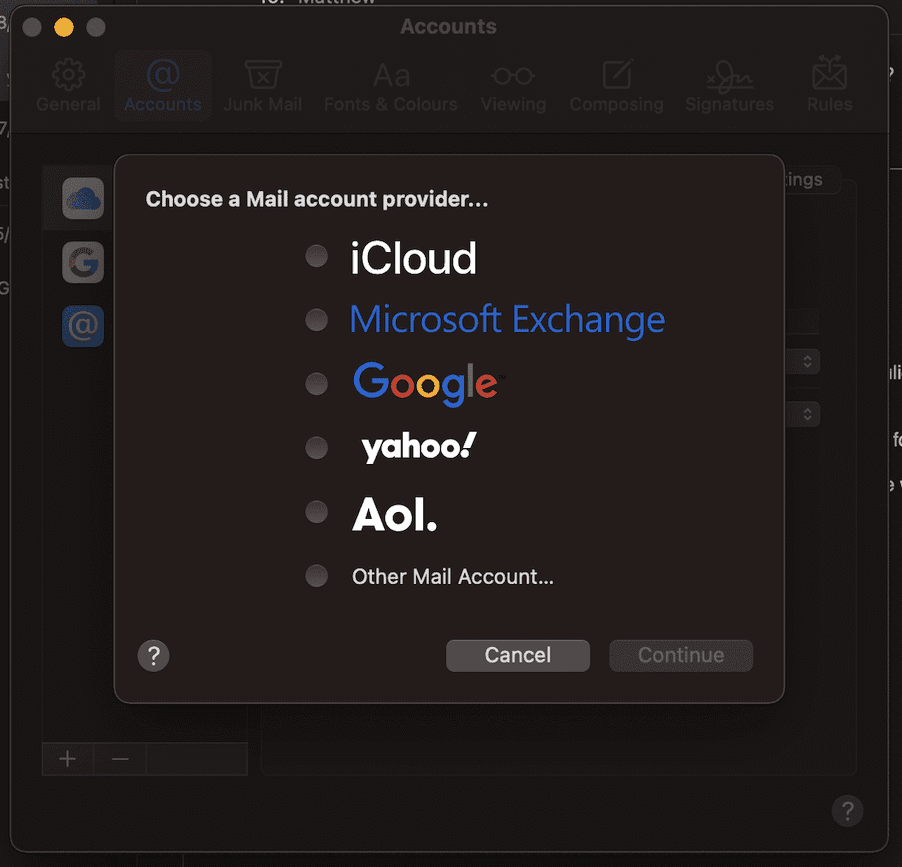Open the General preferences tab
This screenshot has width=902, height=867.
(68, 86)
